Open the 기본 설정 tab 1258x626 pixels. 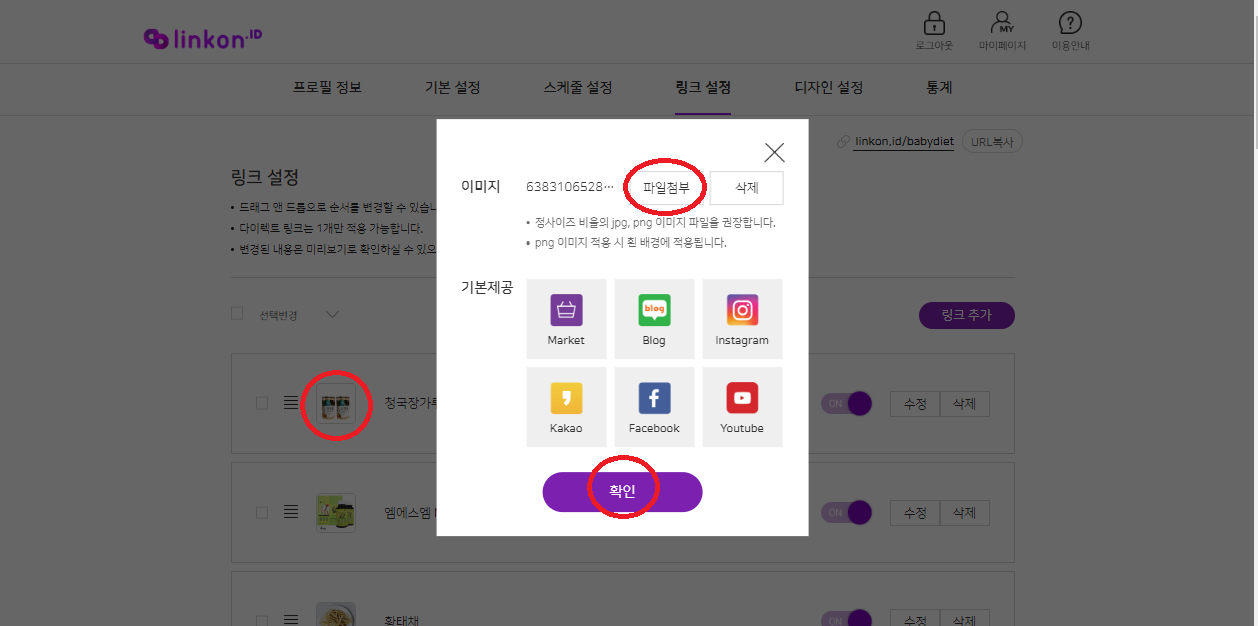coord(452,88)
